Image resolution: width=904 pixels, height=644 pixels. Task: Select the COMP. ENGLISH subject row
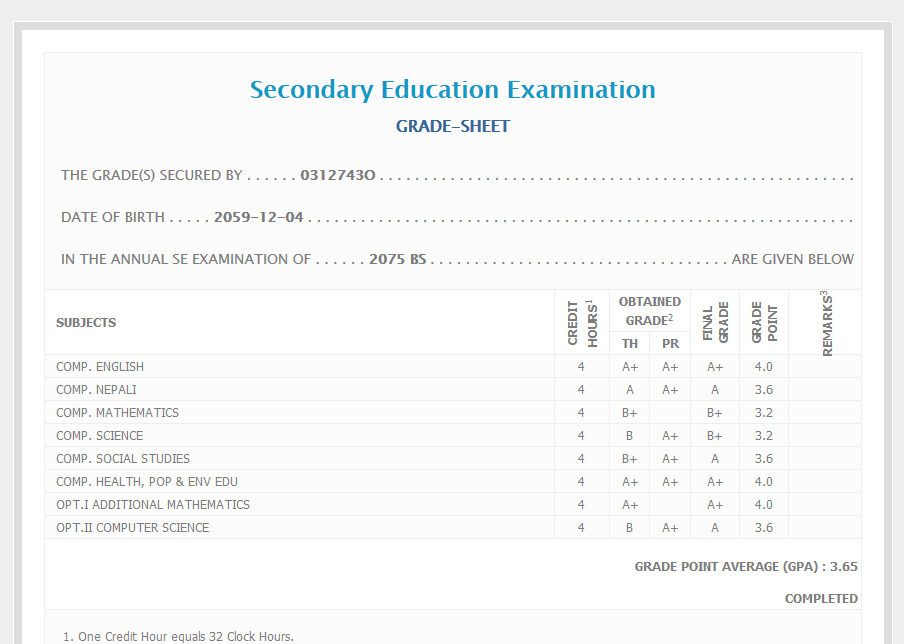[100, 367]
